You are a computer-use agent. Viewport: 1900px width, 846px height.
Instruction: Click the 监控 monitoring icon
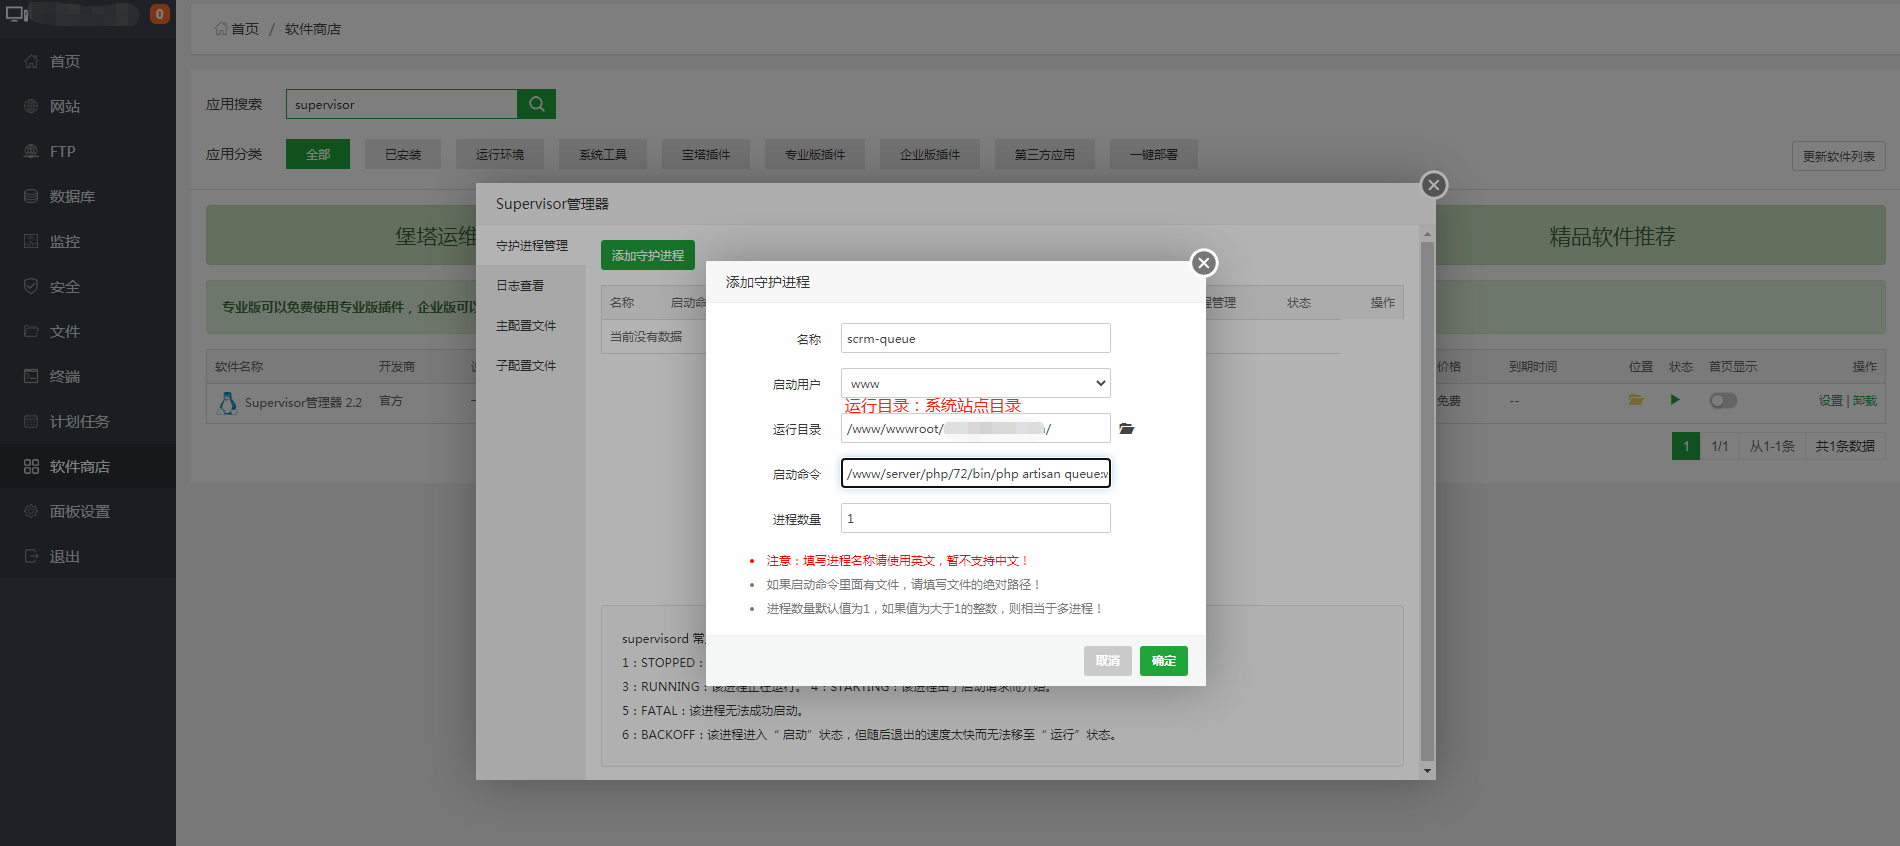click(x=31, y=241)
